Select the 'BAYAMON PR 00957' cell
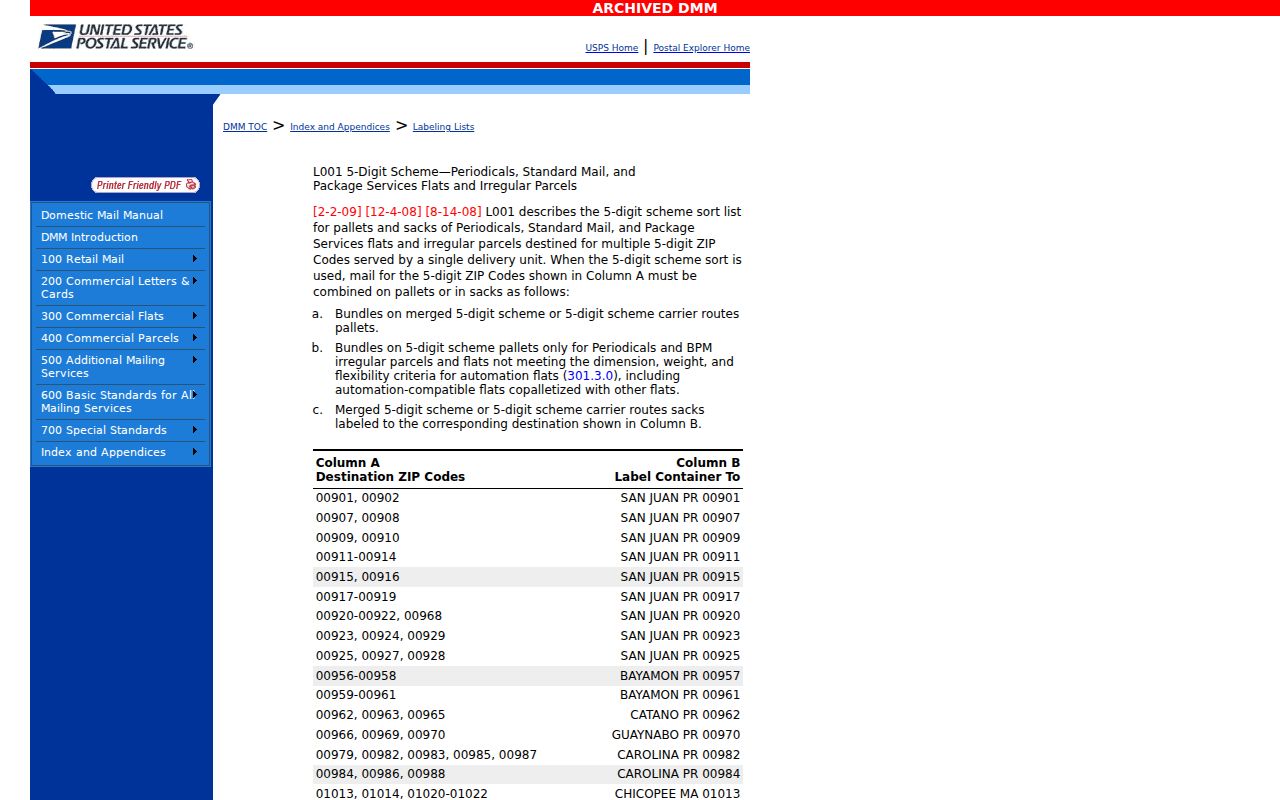This screenshot has width=1280, height=800. (x=680, y=676)
